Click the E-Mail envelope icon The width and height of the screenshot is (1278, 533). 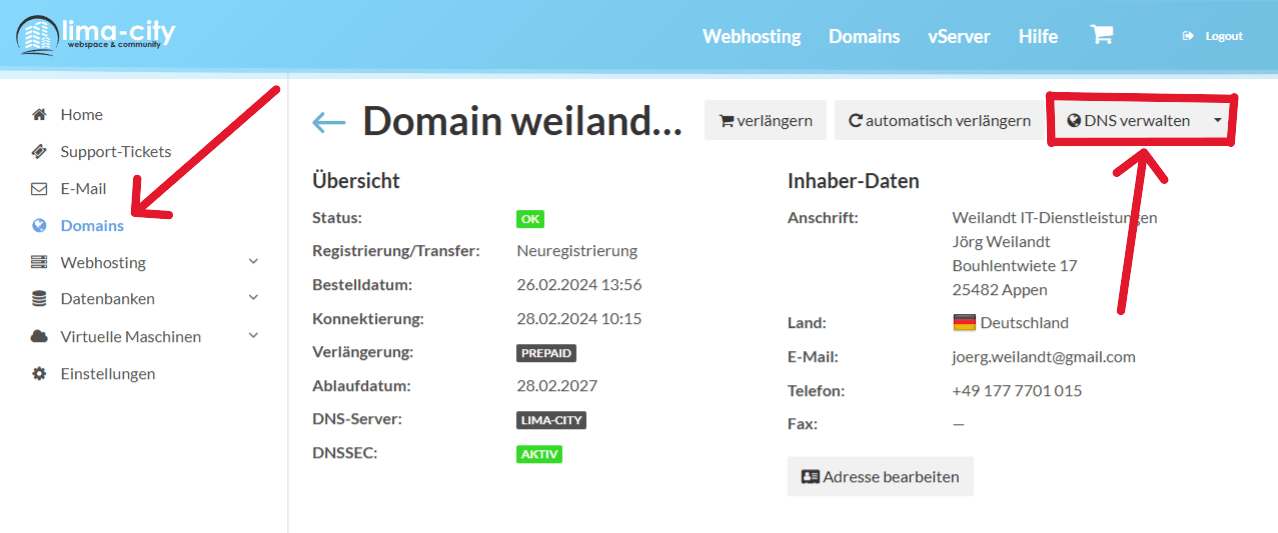[x=39, y=188]
